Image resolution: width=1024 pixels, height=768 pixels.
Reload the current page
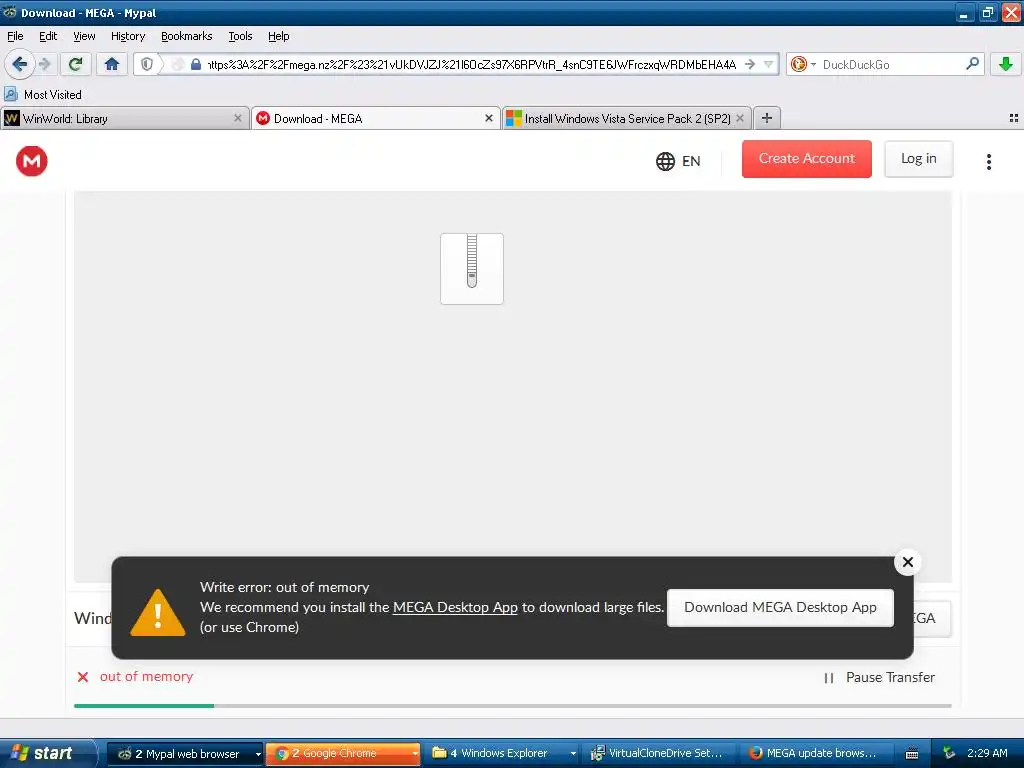pyautogui.click(x=76, y=64)
